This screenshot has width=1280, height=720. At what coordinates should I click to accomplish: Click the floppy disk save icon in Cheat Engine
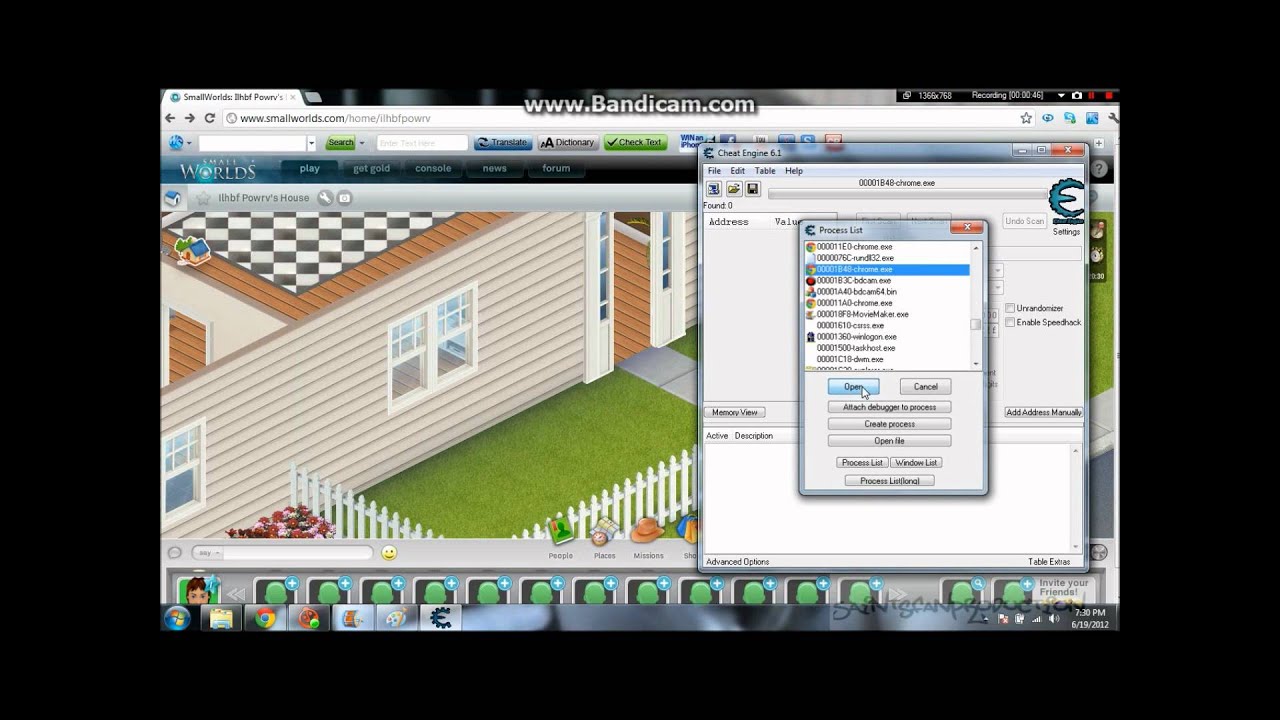752,189
